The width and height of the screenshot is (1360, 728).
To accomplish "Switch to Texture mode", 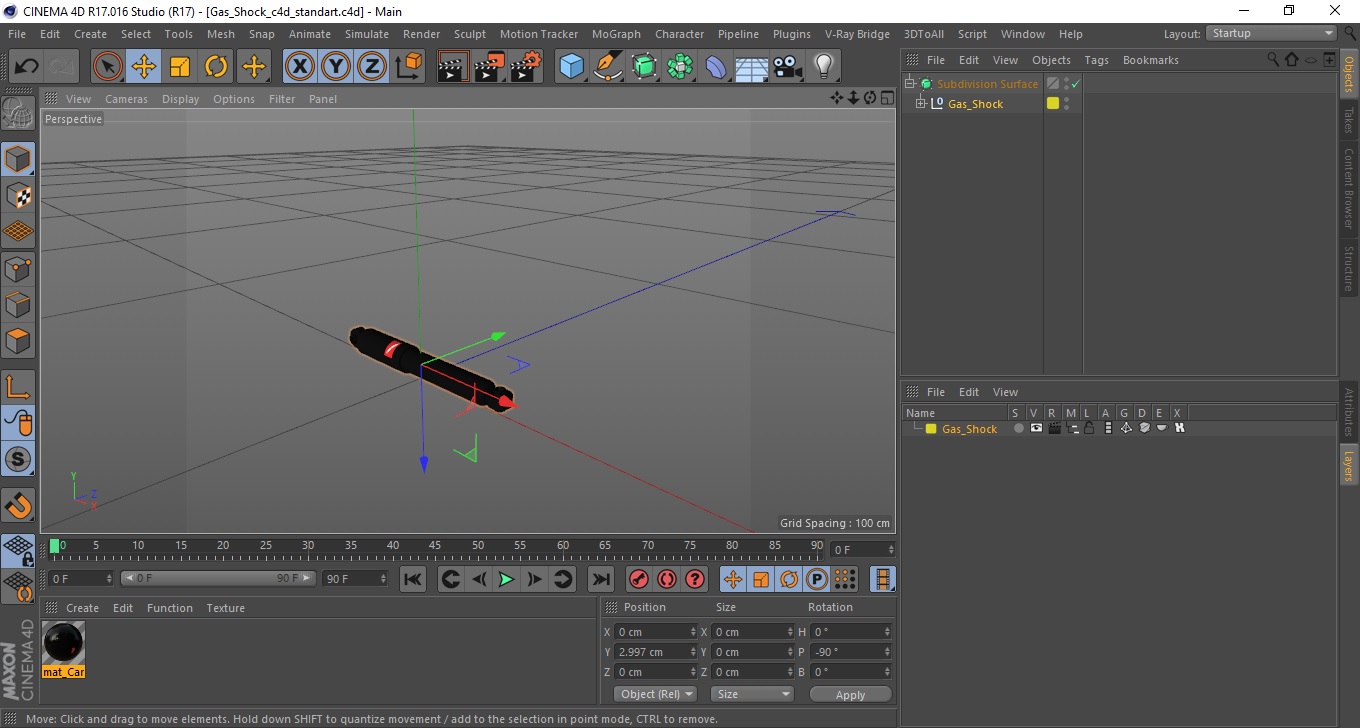I will point(18,195).
